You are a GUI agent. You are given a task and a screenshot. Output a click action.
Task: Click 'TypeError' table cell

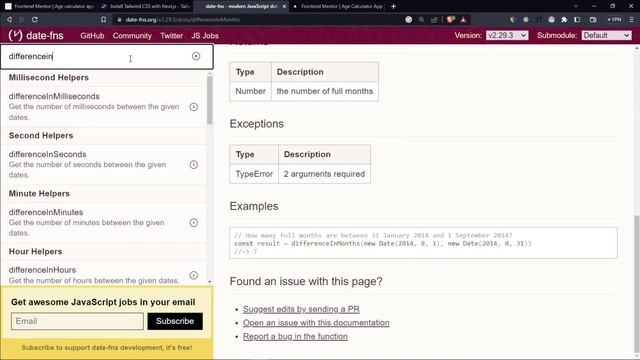coord(254,174)
